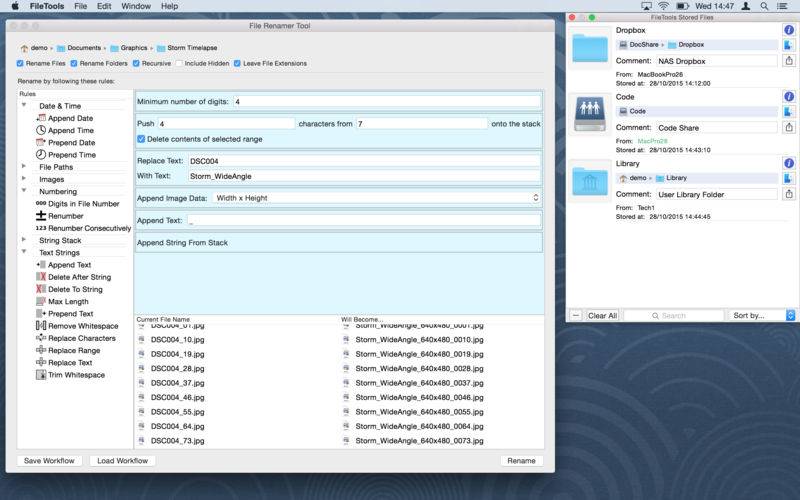Toggle Rename Folders checkbox
800x500 pixels.
74,63
